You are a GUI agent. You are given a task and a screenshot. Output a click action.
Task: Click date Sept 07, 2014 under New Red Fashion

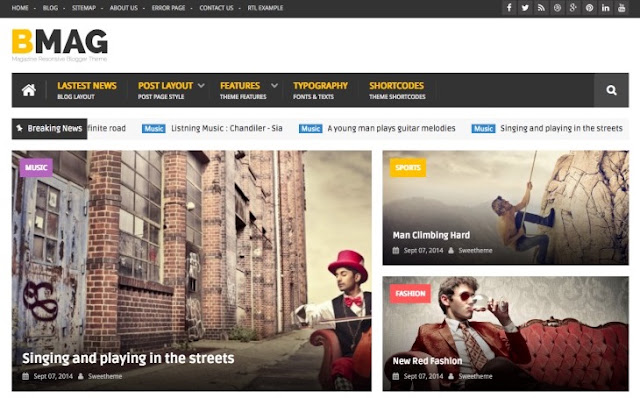coord(423,376)
